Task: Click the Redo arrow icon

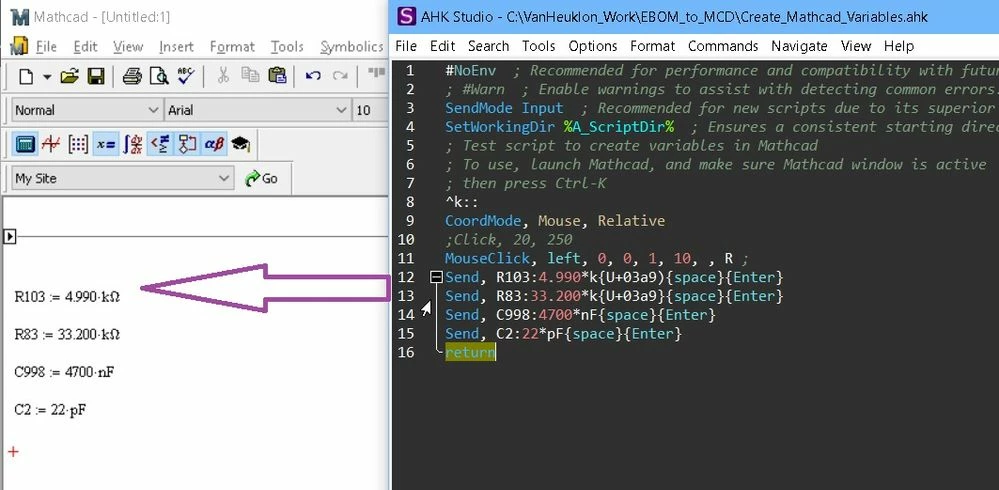Action: coord(340,76)
